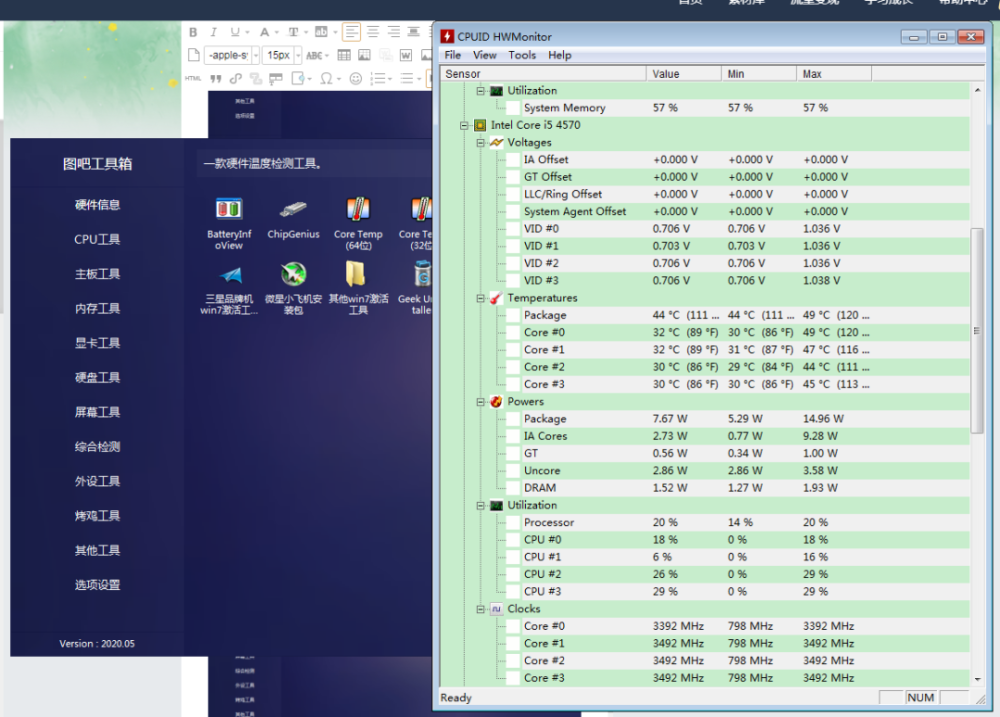Insert emoticon using the smiley icon
The image size is (1000, 717).
click(x=354, y=78)
